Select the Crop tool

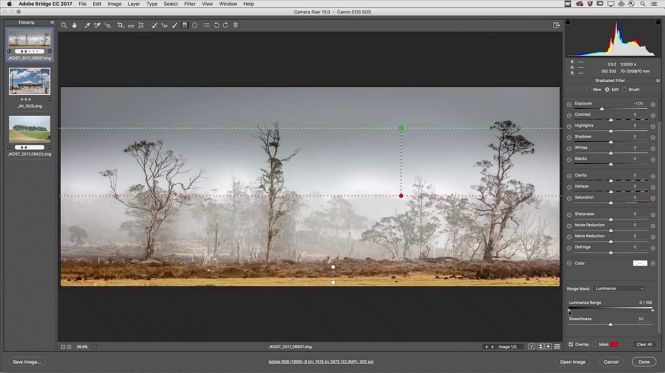(x=120, y=25)
